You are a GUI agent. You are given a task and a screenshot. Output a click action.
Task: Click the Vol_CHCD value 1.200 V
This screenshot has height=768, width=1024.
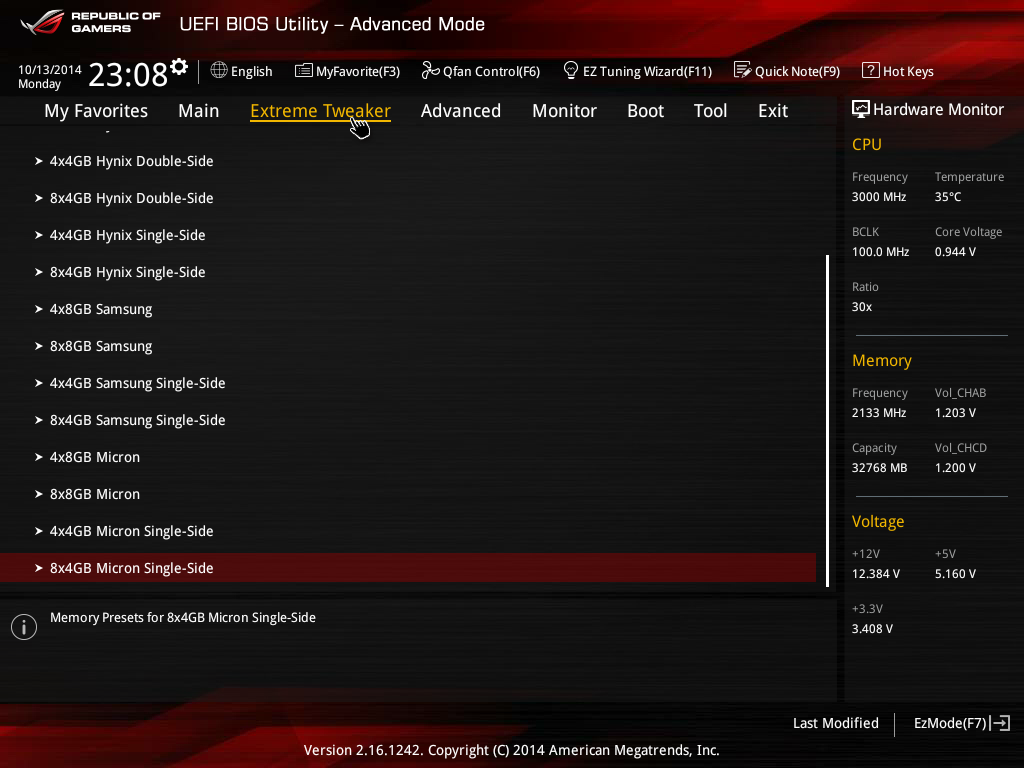coord(955,468)
